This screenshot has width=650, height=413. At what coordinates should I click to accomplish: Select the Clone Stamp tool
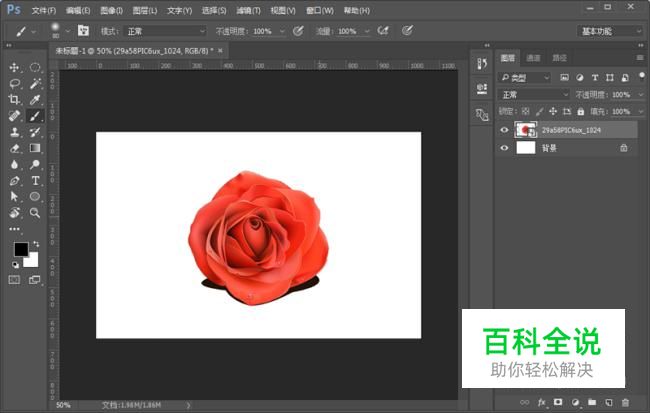coord(14,132)
